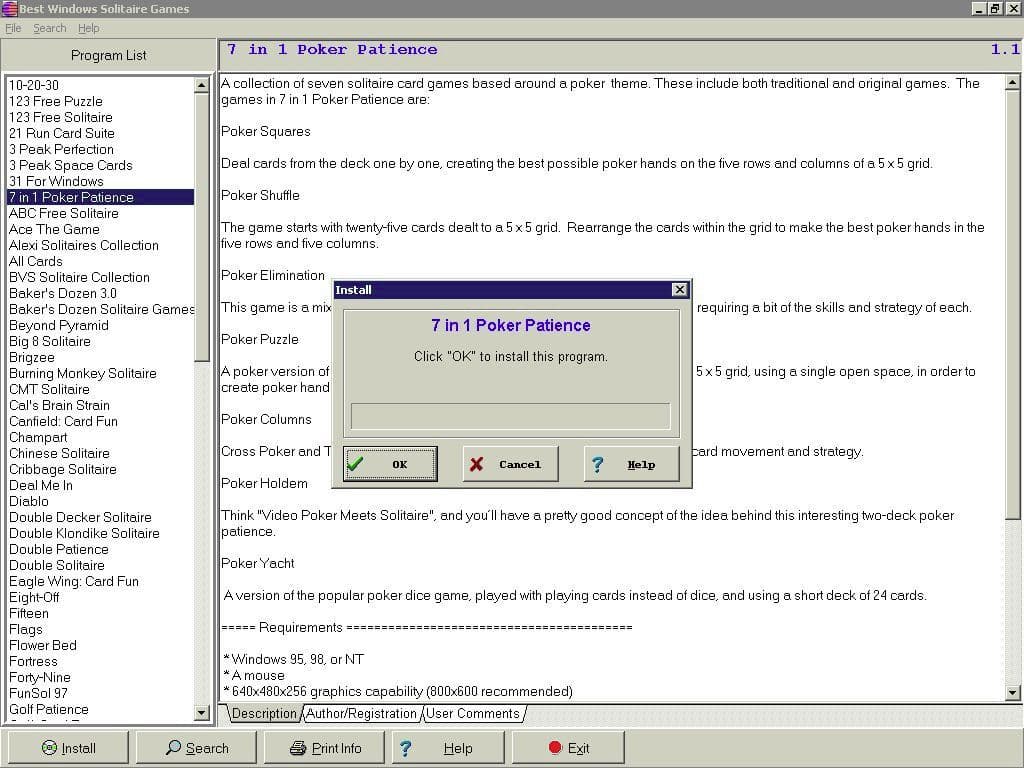Select Alexi Solitaires Collection entry
The image size is (1024, 768).
(x=101, y=245)
